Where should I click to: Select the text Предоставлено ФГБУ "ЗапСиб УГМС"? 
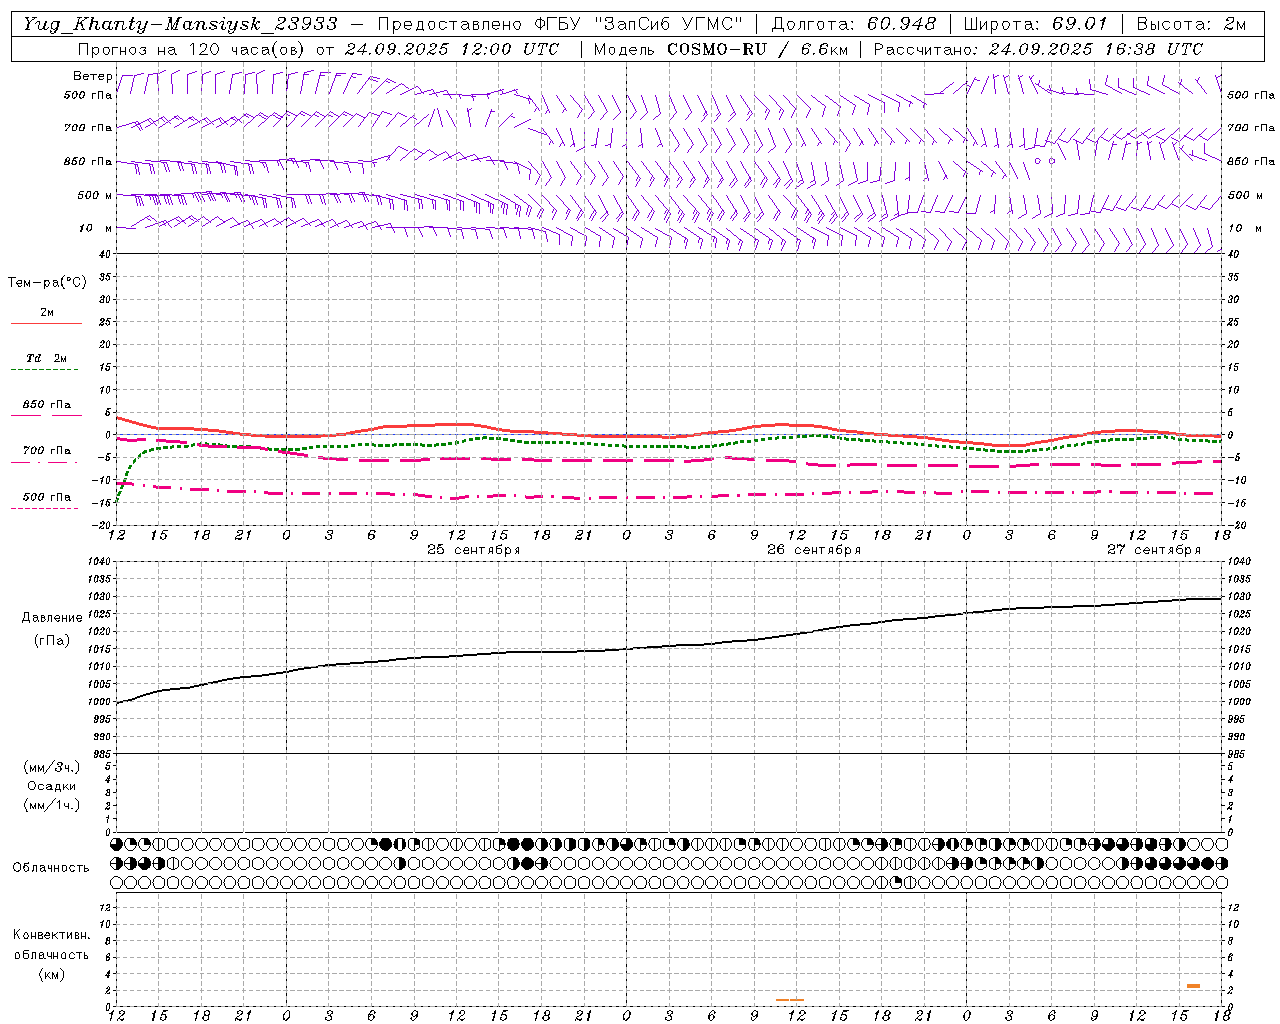pyautogui.click(x=560, y=24)
